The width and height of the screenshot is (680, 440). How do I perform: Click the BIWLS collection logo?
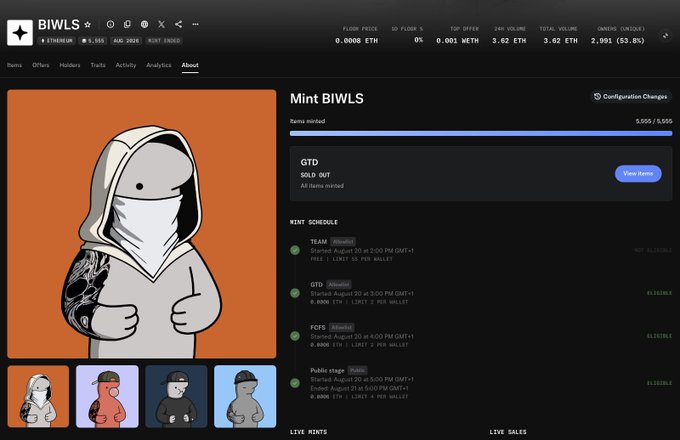20,33
